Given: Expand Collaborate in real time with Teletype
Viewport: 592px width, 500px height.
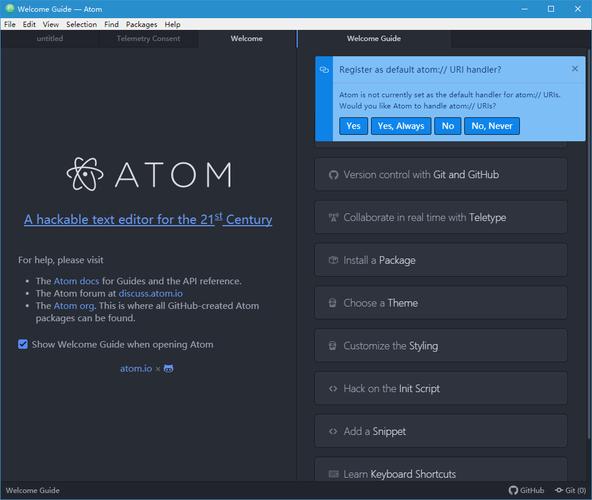Looking at the screenshot, I should coord(441,217).
